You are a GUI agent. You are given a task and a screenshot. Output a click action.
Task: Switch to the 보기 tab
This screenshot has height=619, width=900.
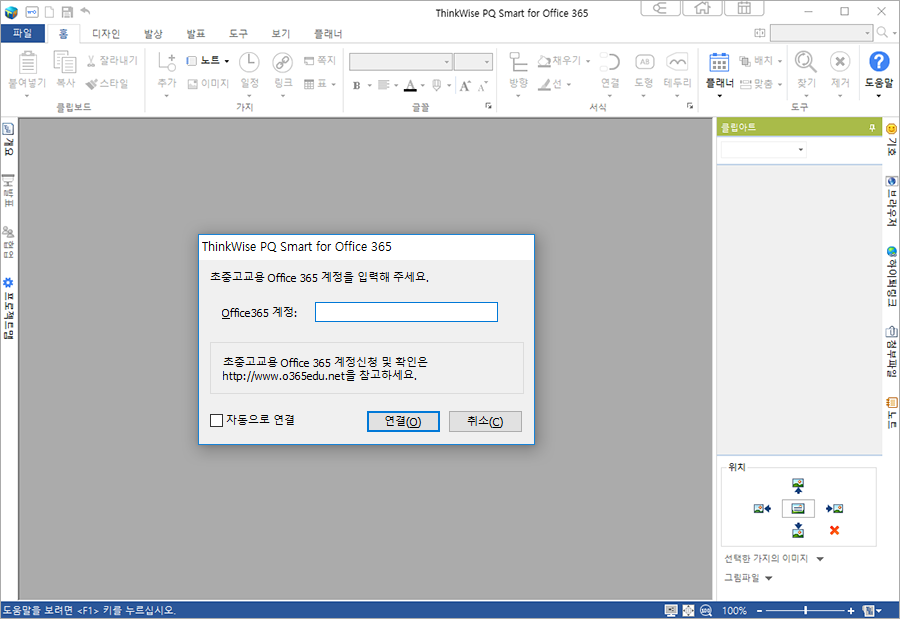click(281, 34)
